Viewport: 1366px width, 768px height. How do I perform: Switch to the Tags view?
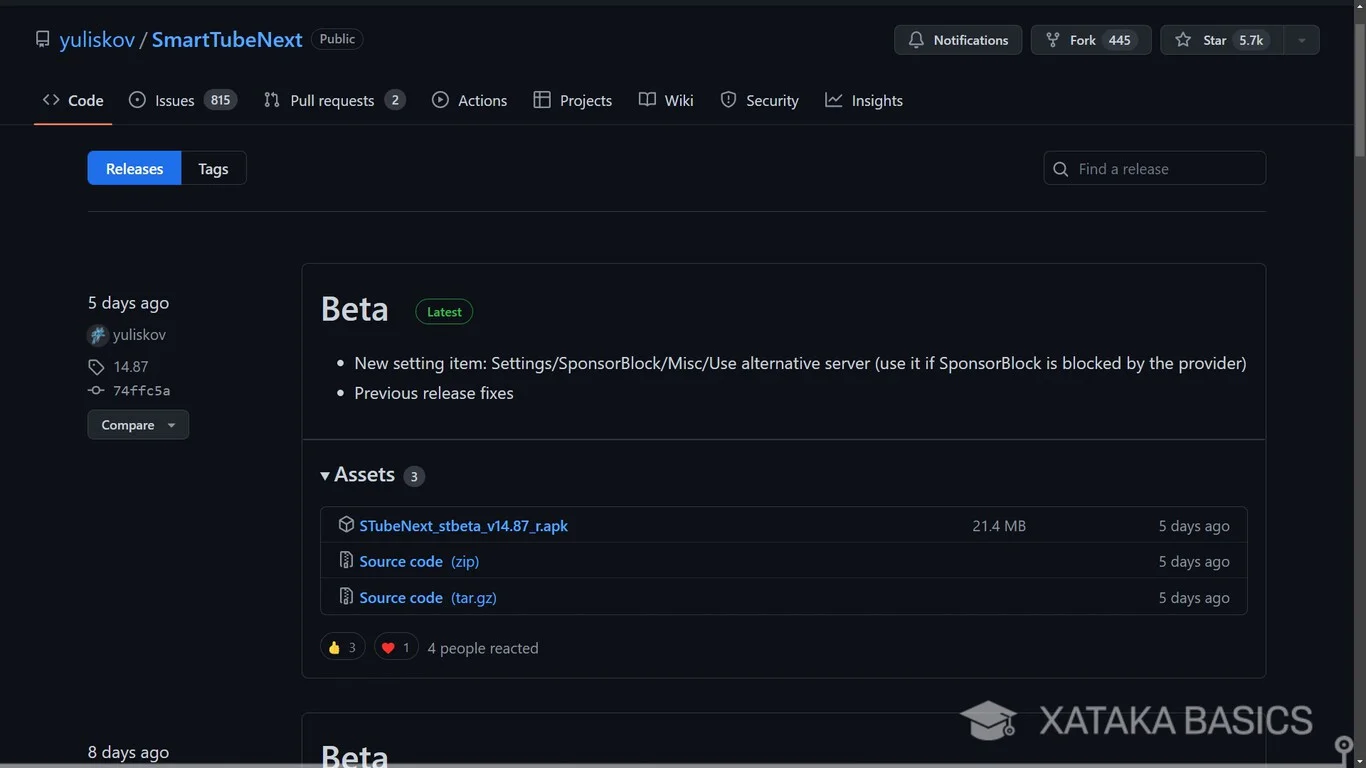[213, 168]
